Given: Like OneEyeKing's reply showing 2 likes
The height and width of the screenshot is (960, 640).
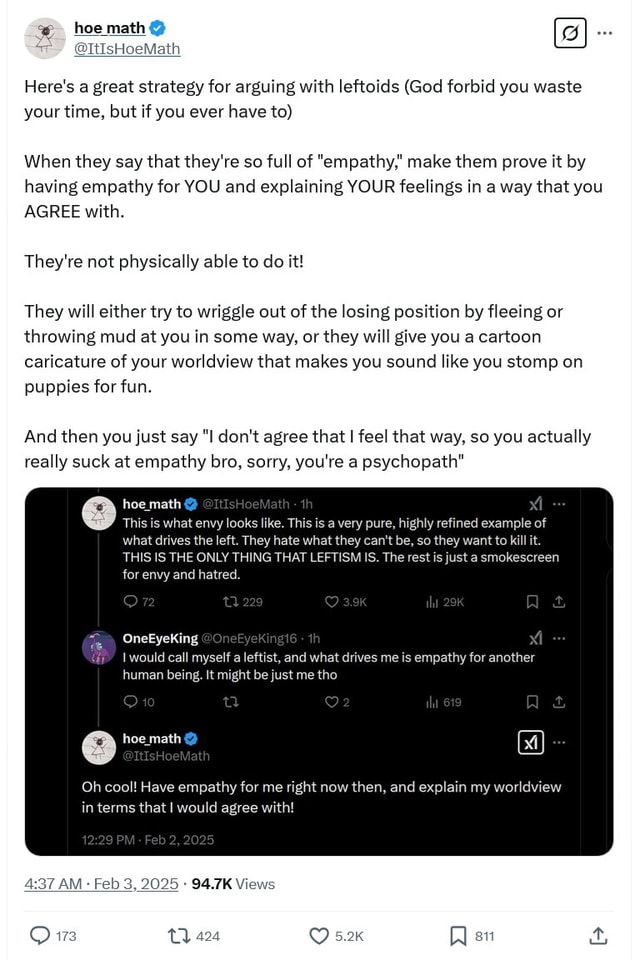Looking at the screenshot, I should click(332, 701).
